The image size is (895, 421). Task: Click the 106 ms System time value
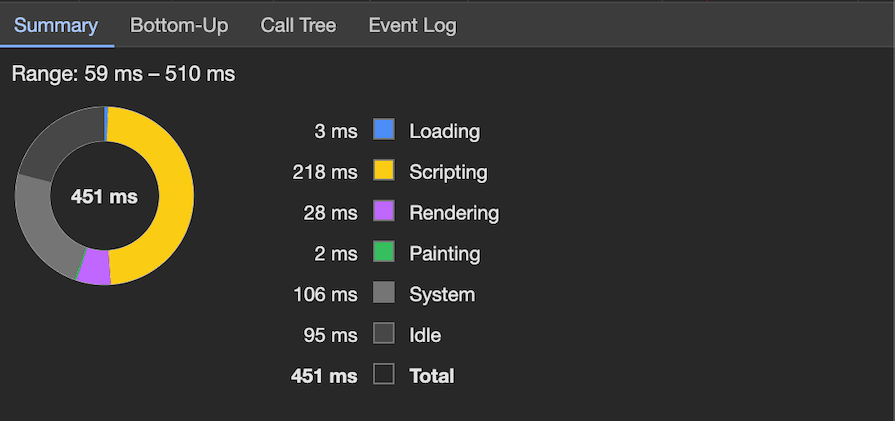pyautogui.click(x=324, y=294)
